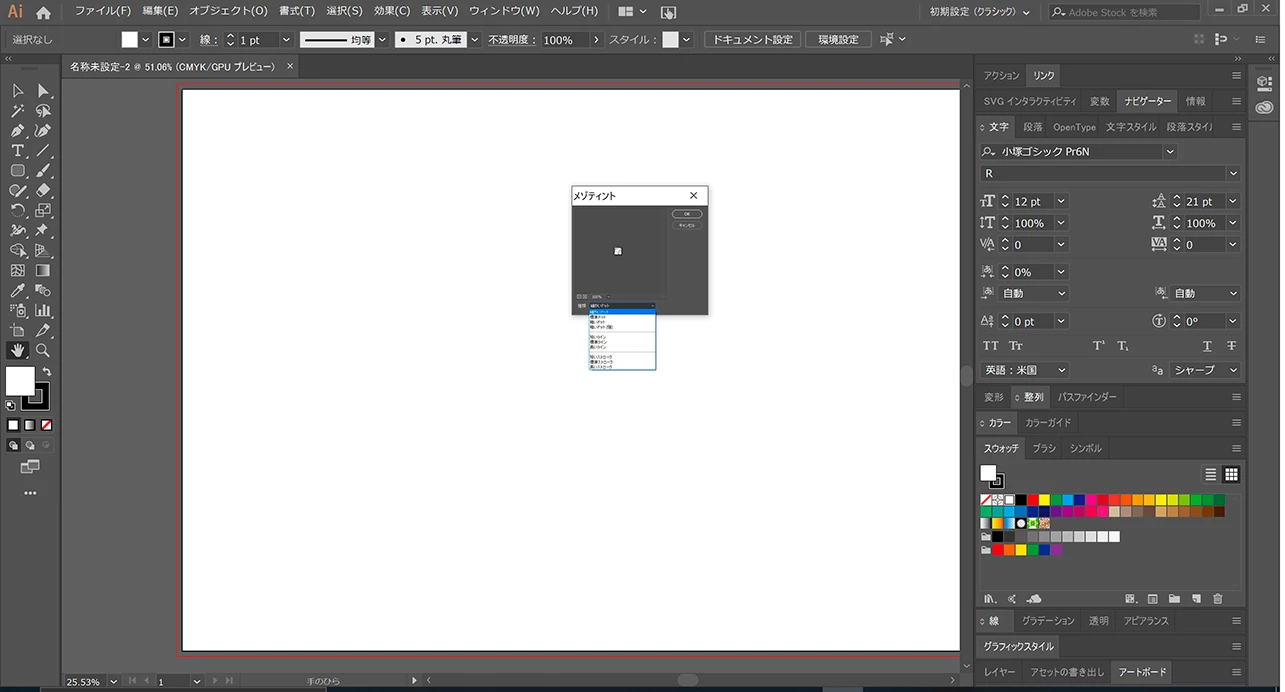Open leading 21 pt dropdown
The height and width of the screenshot is (692, 1285).
[x=1232, y=202]
